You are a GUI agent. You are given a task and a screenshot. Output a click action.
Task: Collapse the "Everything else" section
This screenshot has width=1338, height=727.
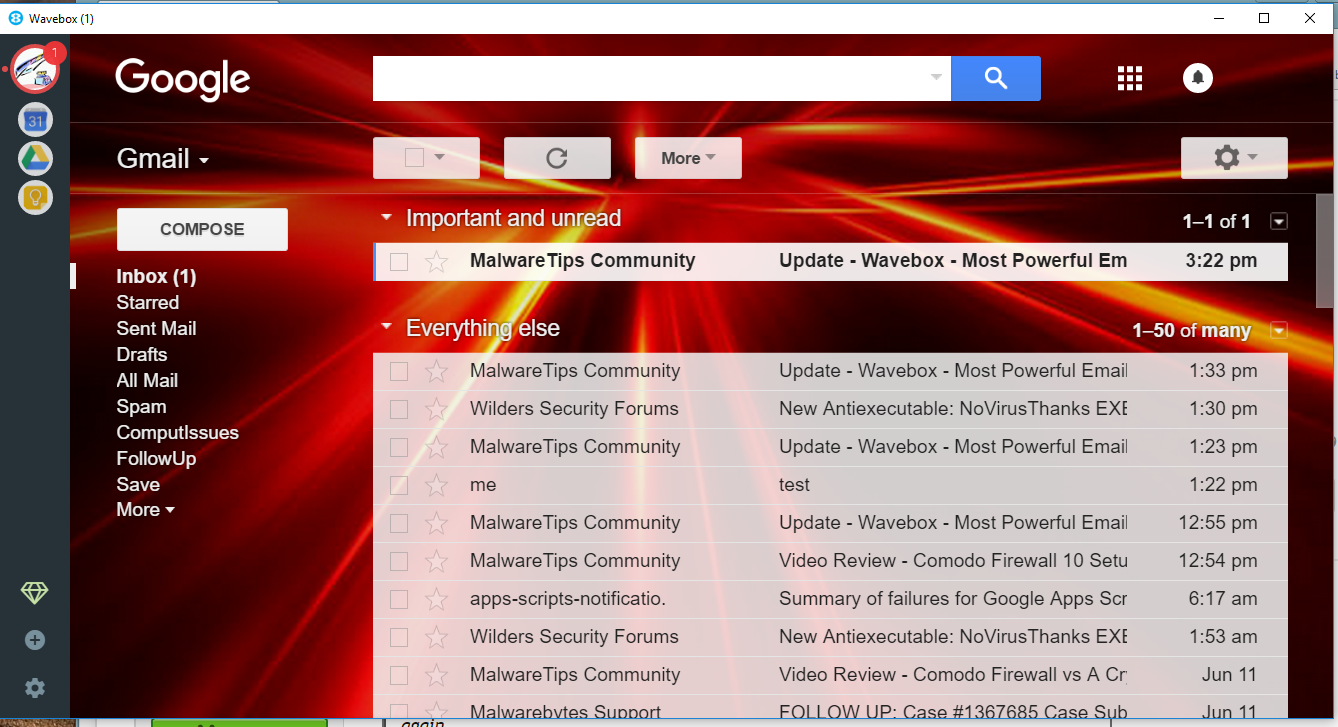click(x=386, y=328)
